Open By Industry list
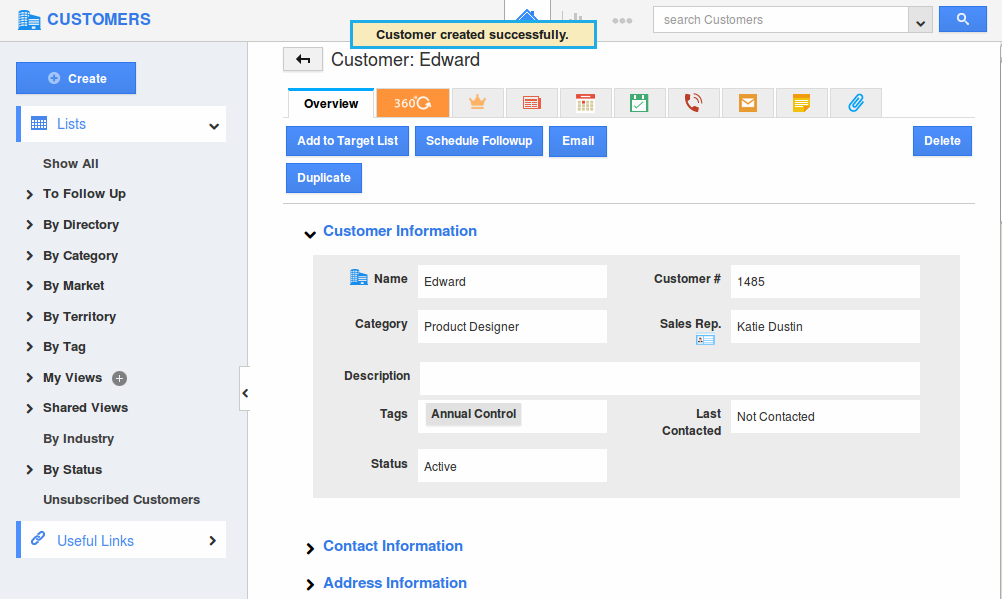The width and height of the screenshot is (1002, 599). [79, 439]
